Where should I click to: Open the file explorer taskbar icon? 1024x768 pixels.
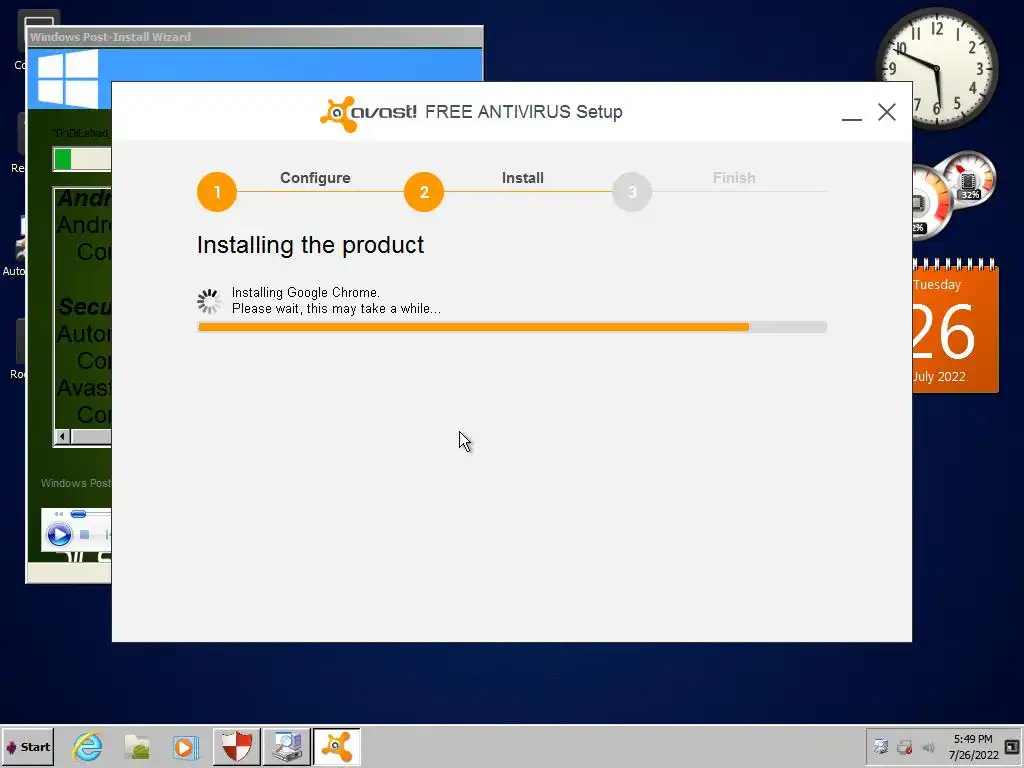137,746
